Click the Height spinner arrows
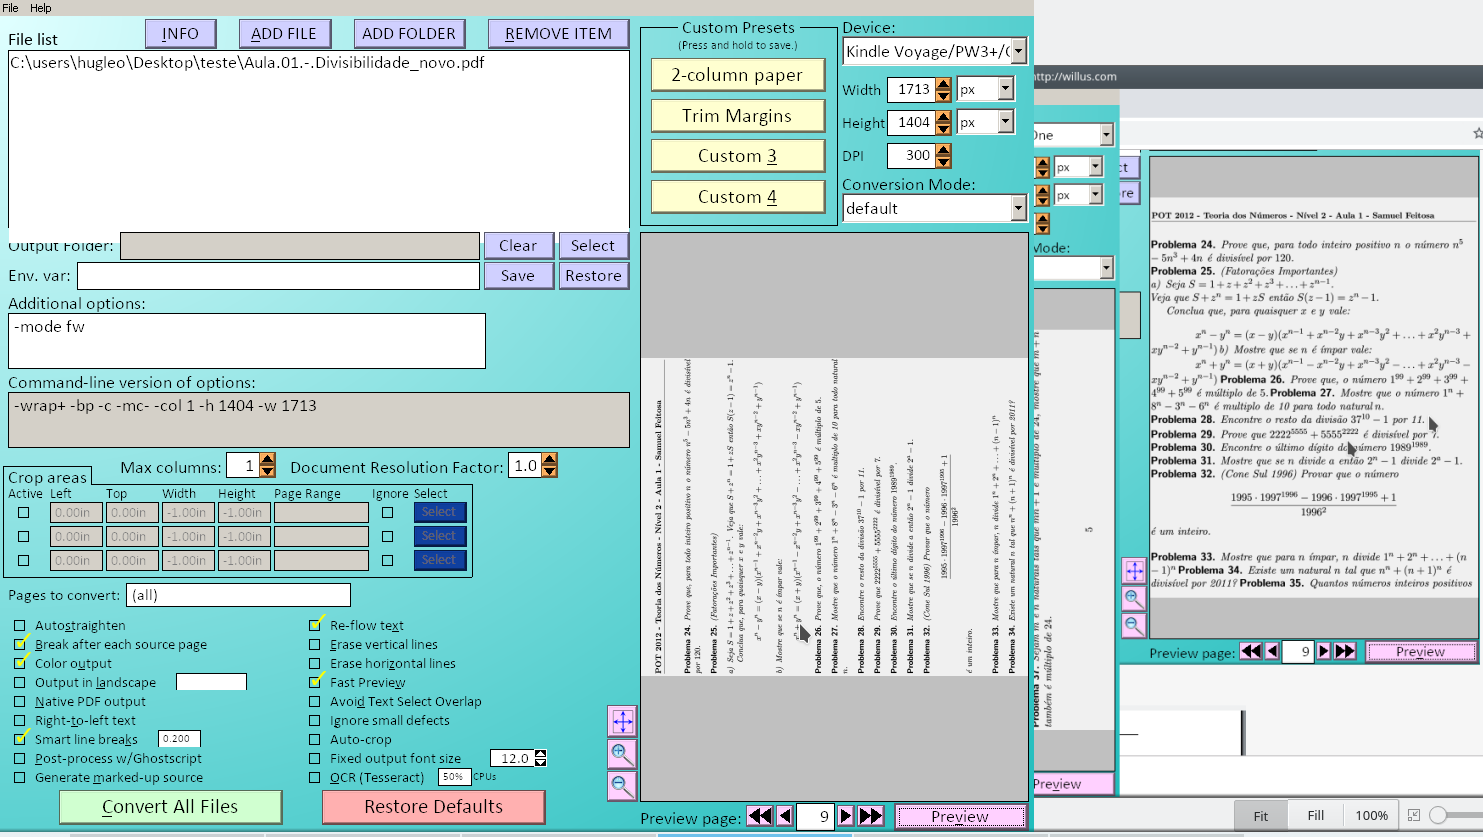The height and width of the screenshot is (837, 1483). tap(943, 123)
